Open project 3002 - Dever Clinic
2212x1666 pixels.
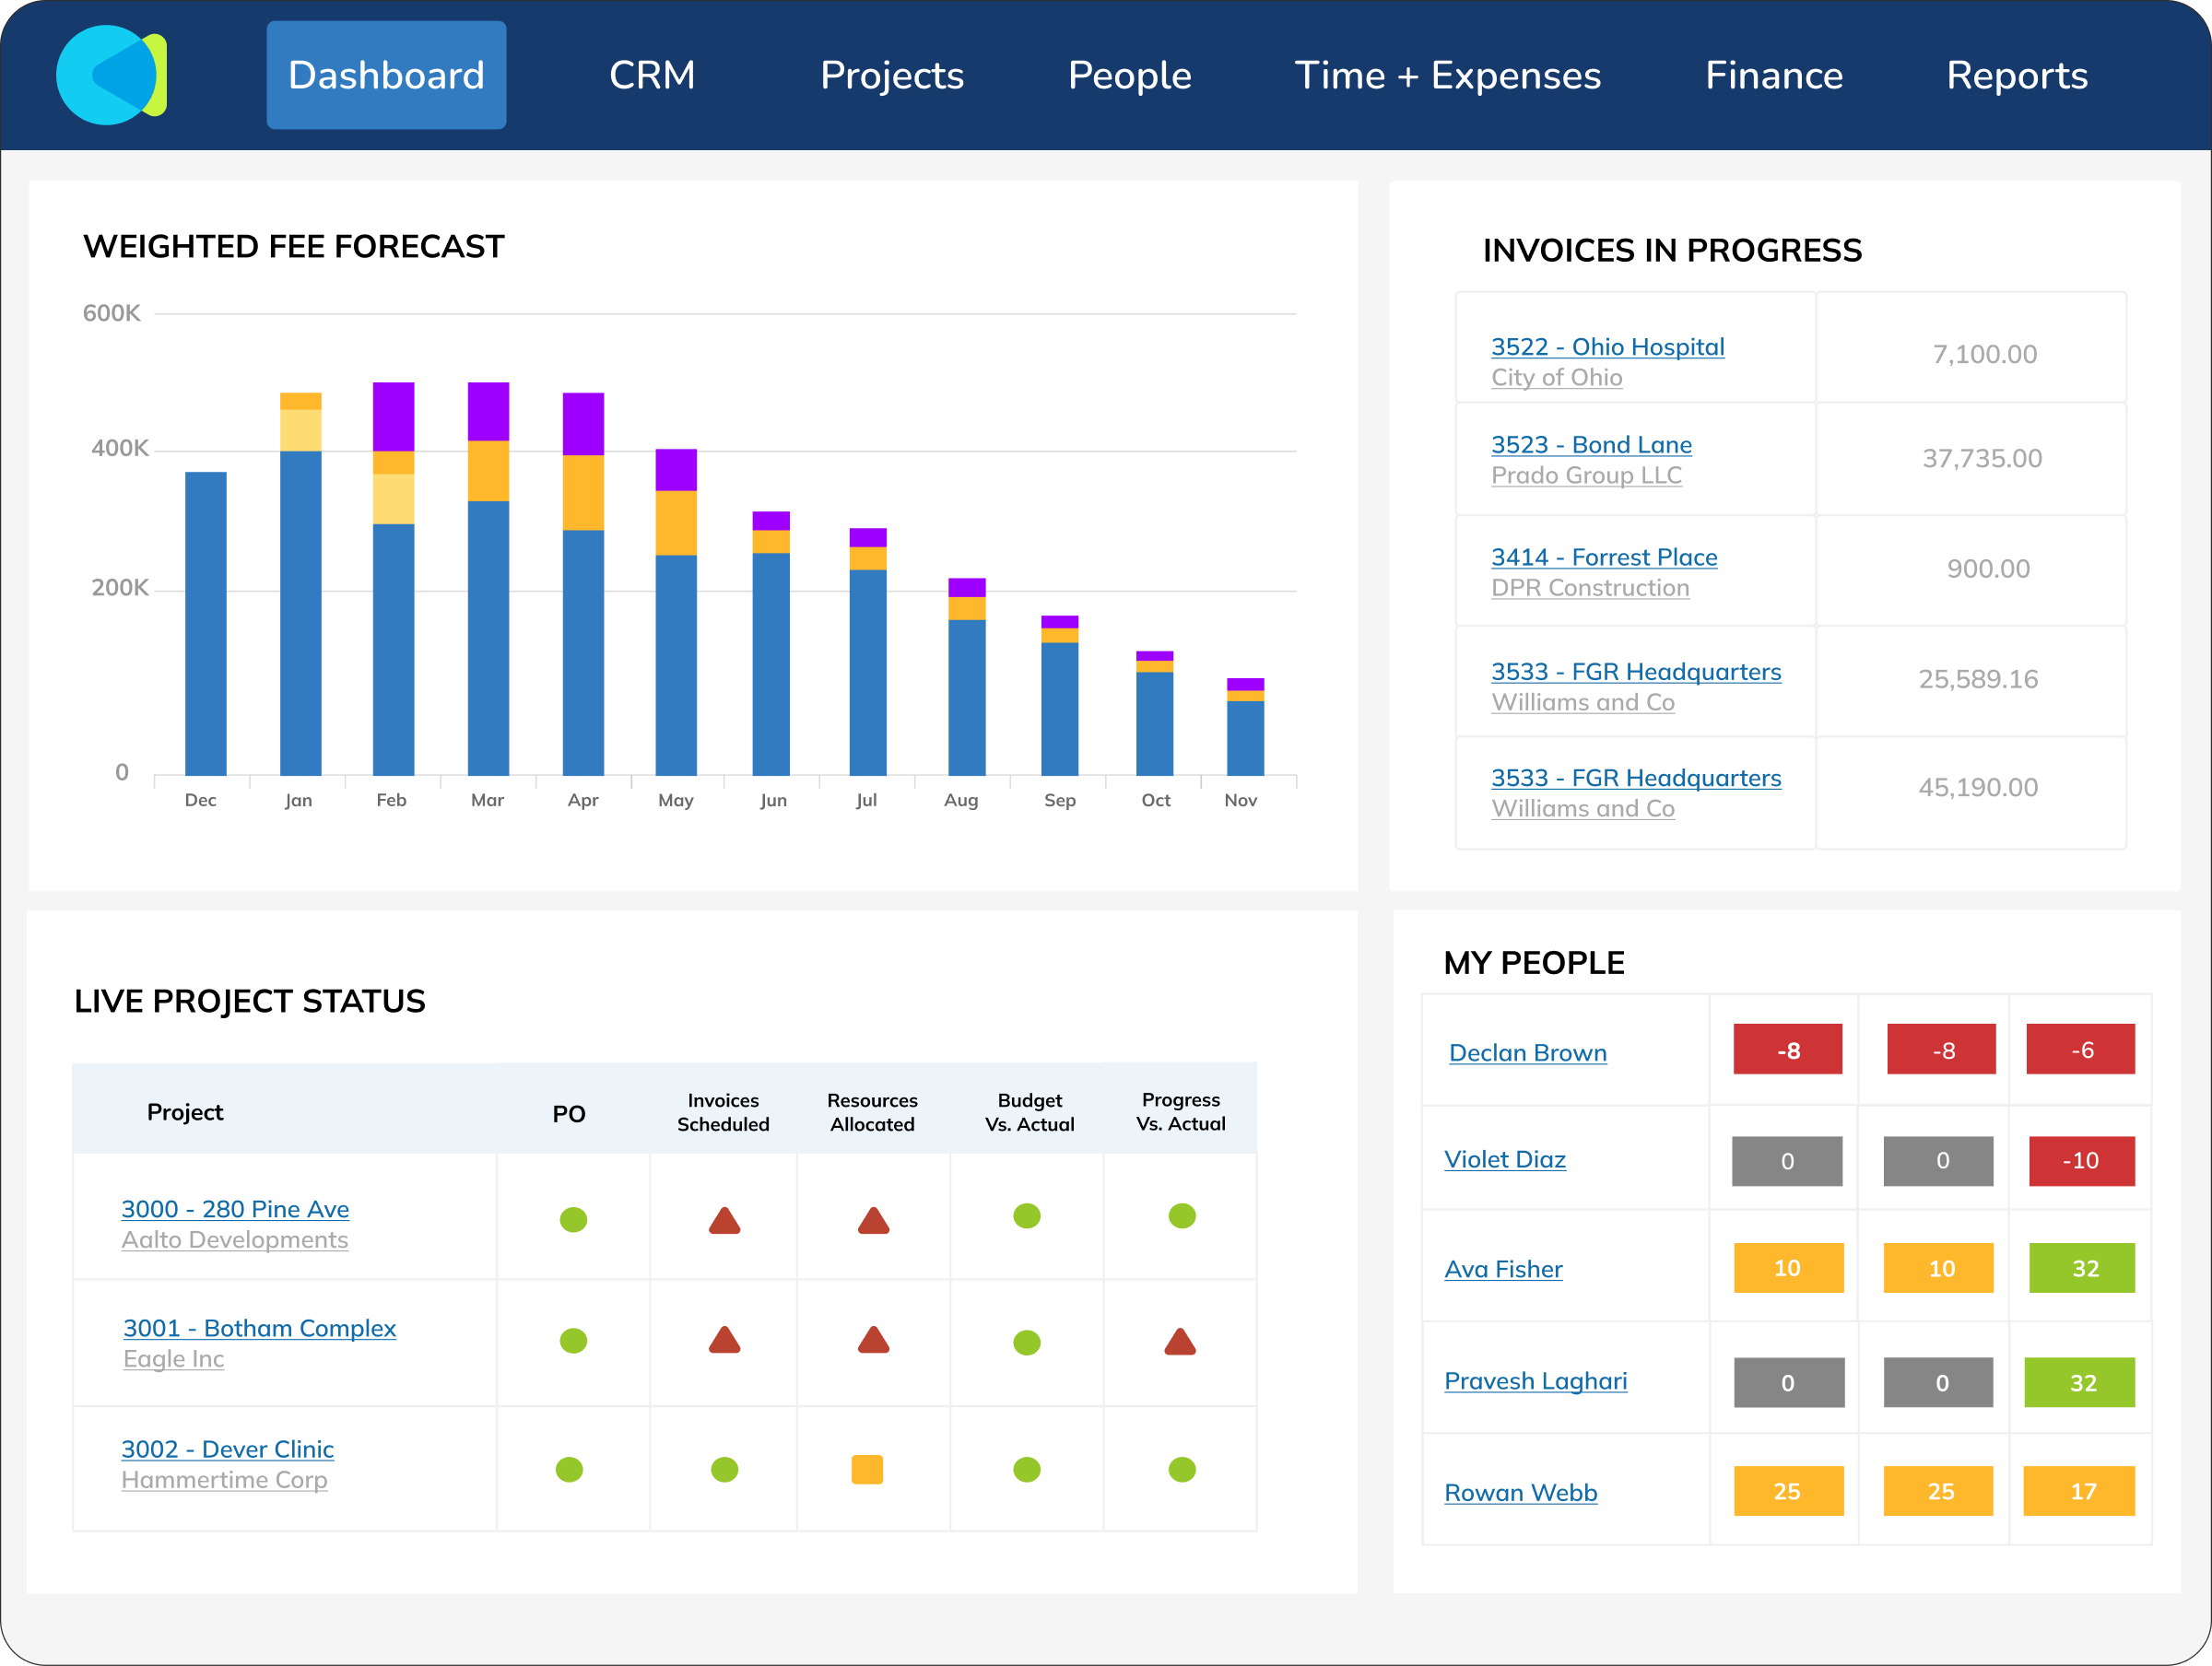click(x=227, y=1449)
